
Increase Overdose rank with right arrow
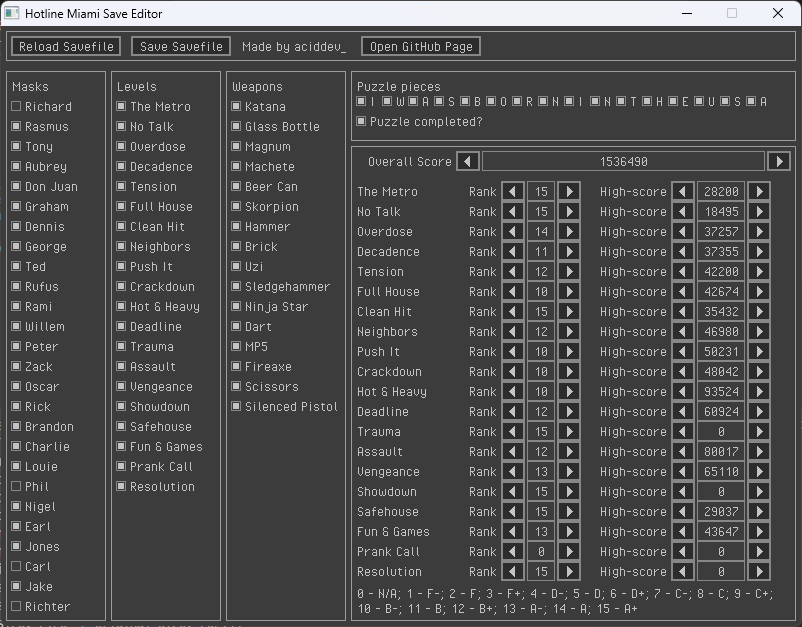pos(569,231)
